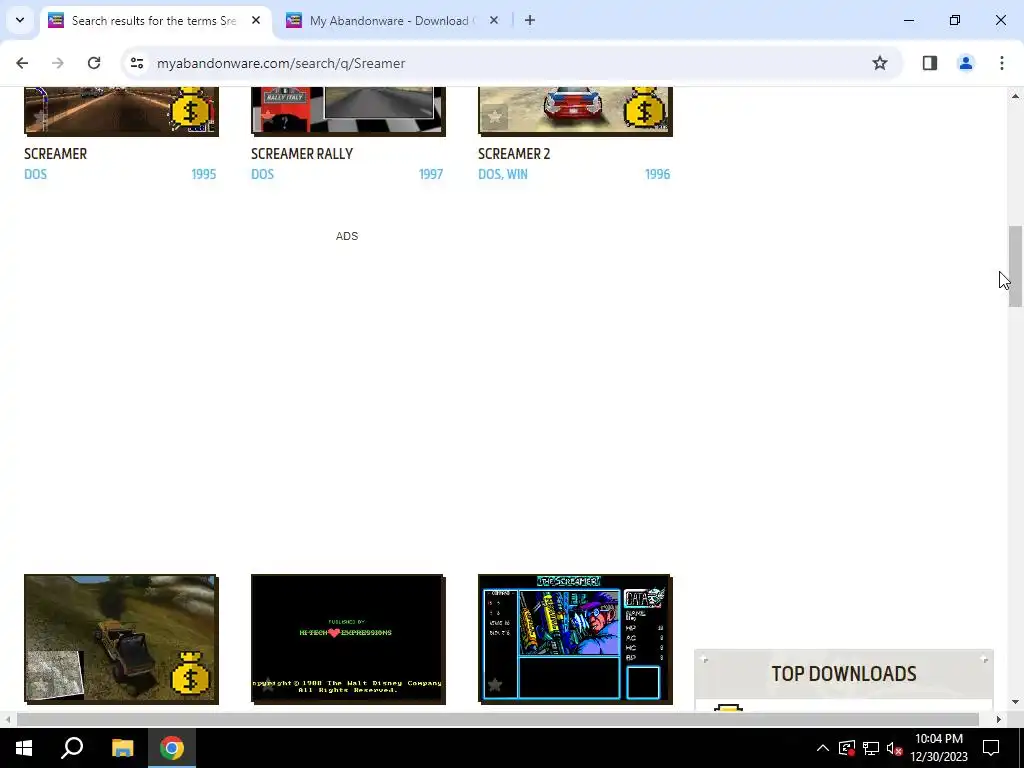Screen dimensions: 1024x768
Task: Click horizontal scrollbar right arrow
Action: coord(998,720)
